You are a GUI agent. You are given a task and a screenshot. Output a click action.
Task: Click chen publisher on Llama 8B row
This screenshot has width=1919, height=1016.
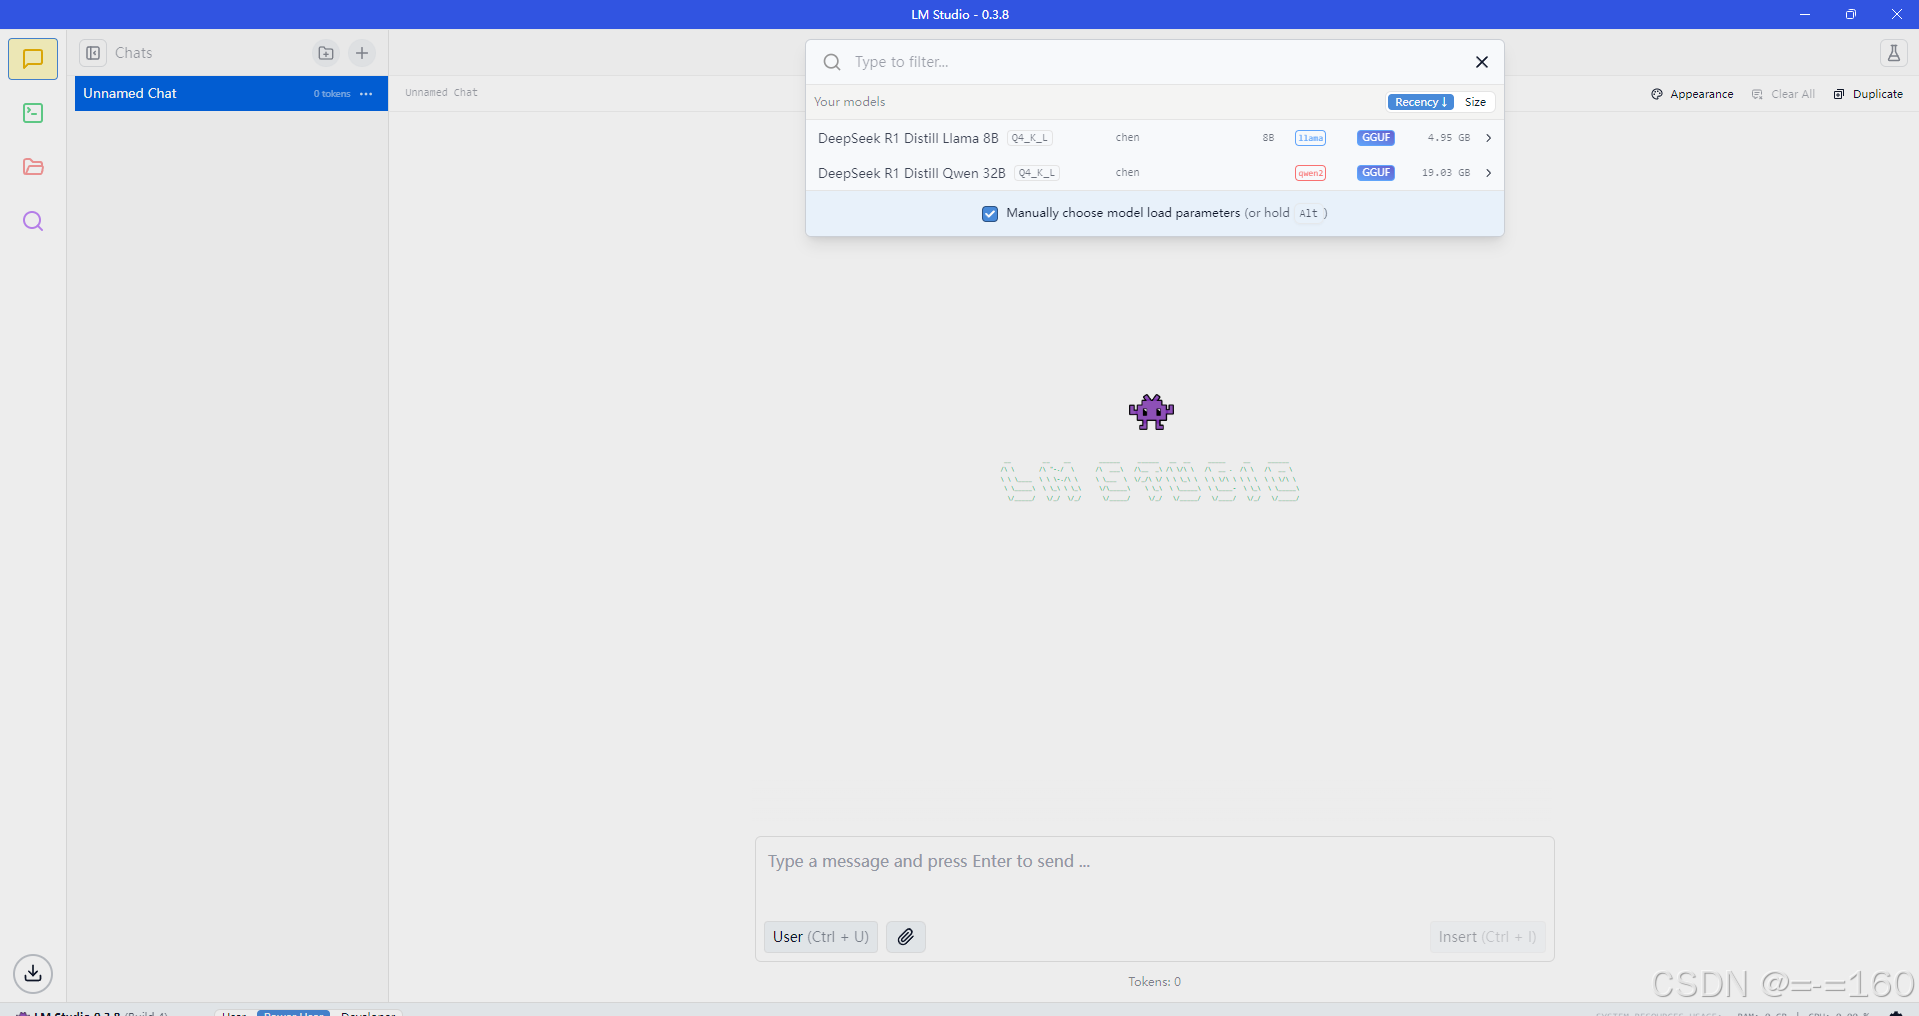pos(1127,138)
